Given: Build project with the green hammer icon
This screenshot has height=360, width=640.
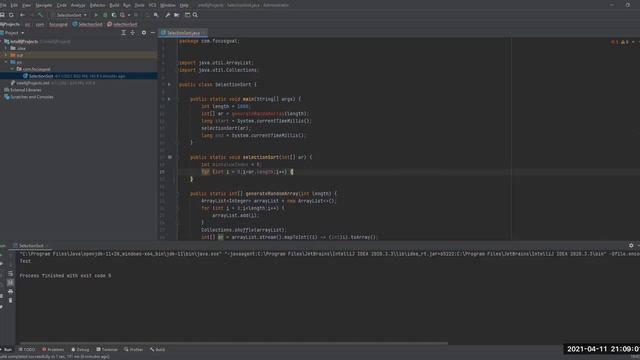Looking at the screenshot, I should tap(40, 15).
